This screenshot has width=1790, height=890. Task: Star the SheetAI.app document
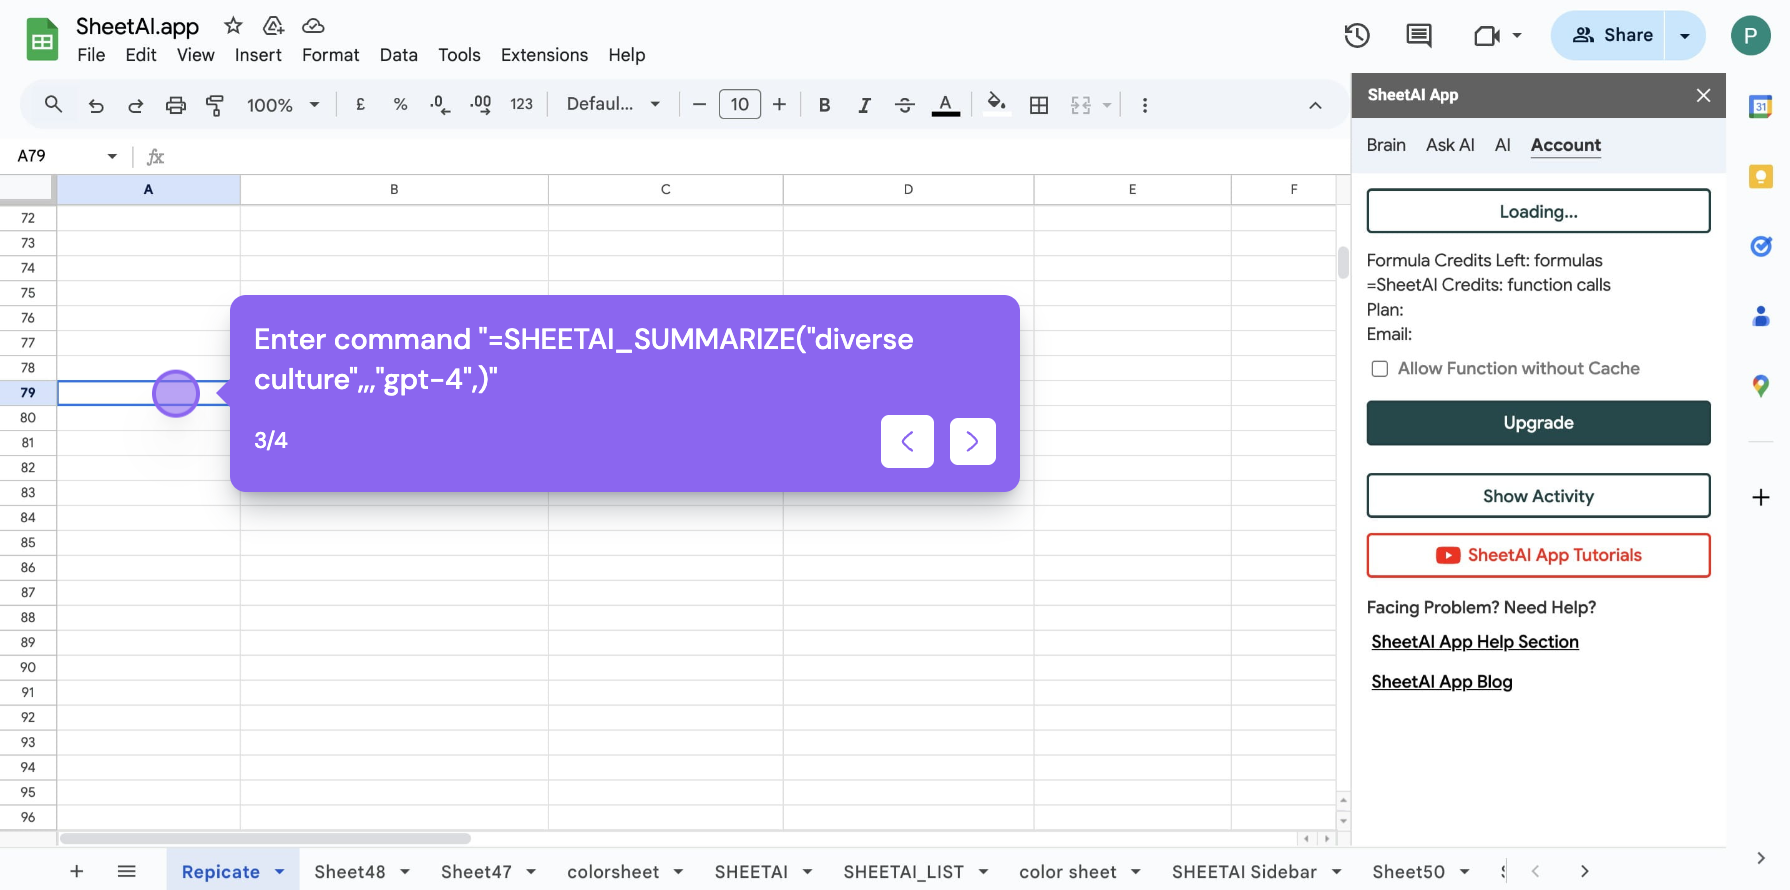233,25
